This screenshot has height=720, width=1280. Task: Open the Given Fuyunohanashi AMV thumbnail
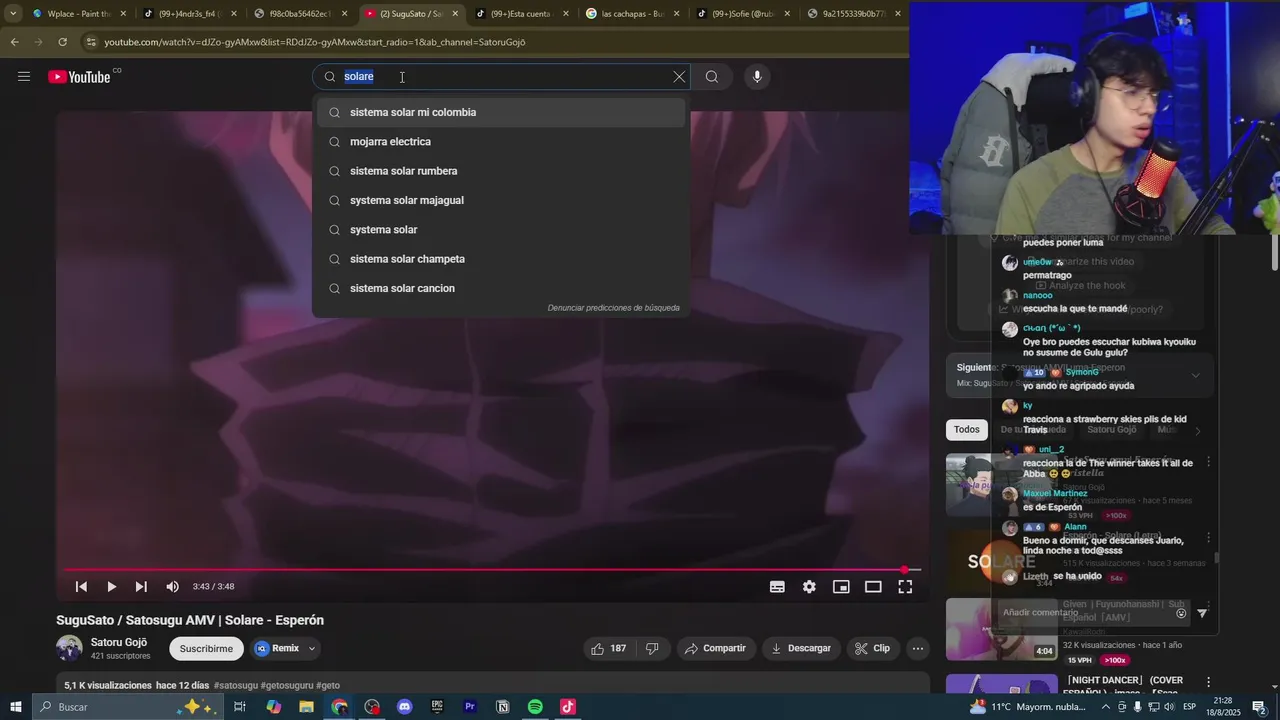(x=1001, y=629)
